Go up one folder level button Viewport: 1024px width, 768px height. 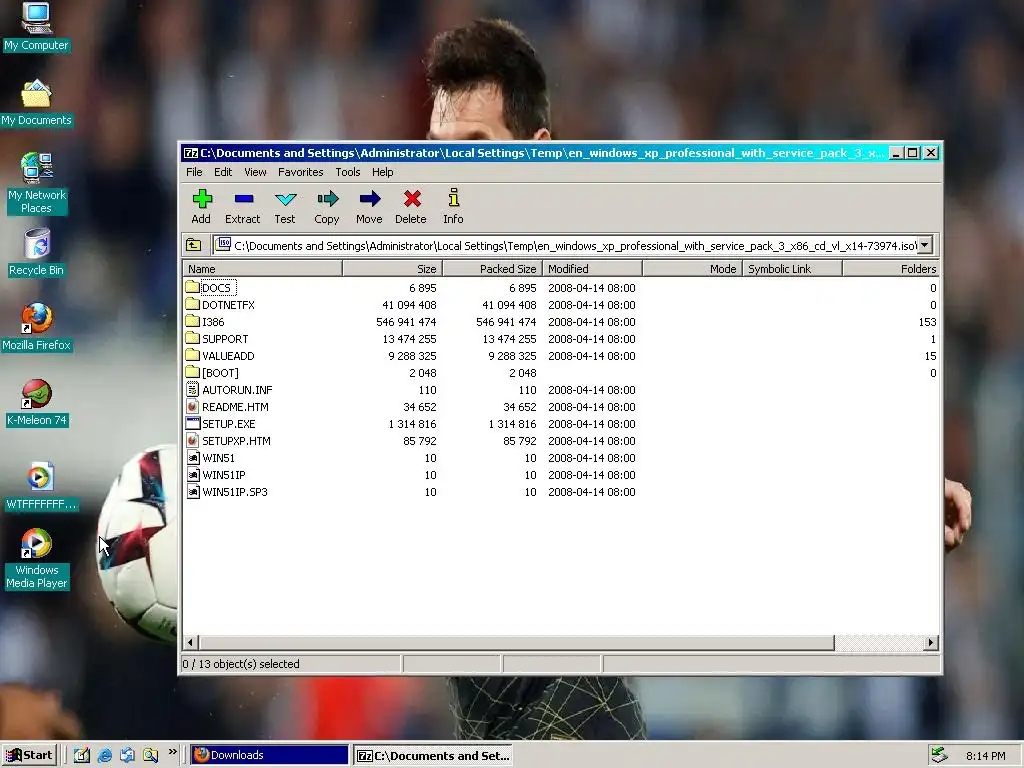pos(194,245)
